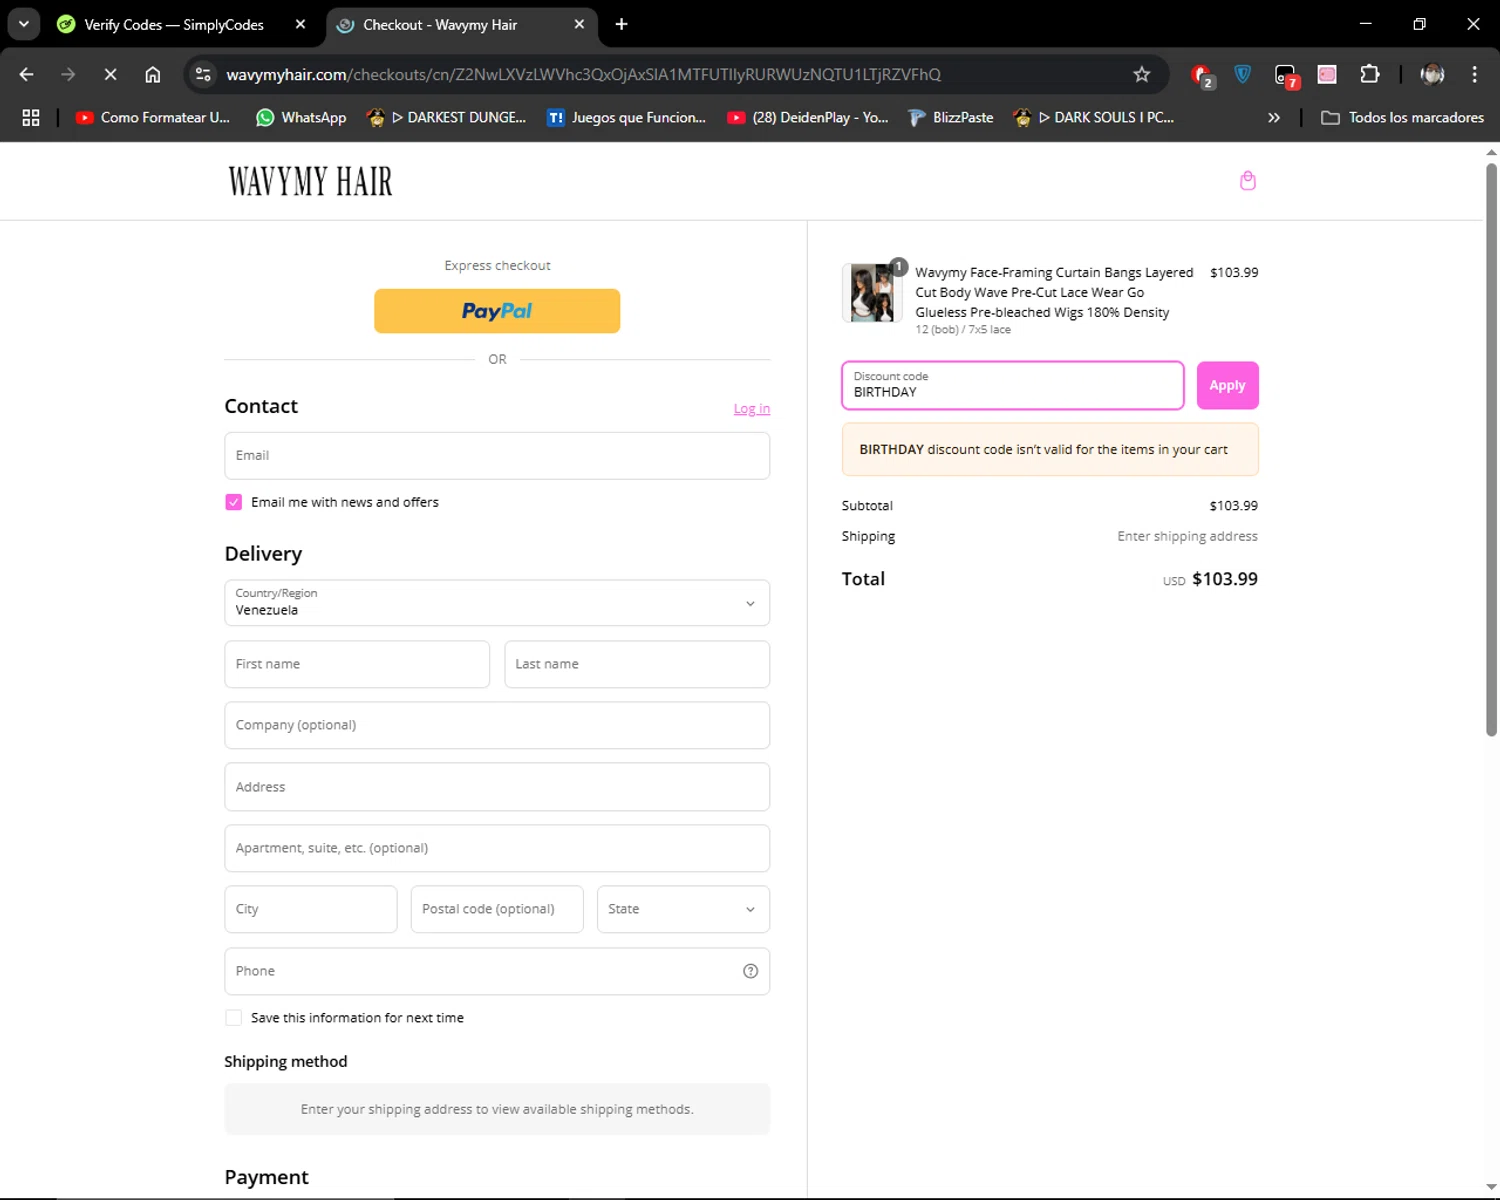Screen dimensions: 1500x1200
Task: Open the DARKEST DUNGE... bookmark
Action: pyautogui.click(x=446, y=117)
